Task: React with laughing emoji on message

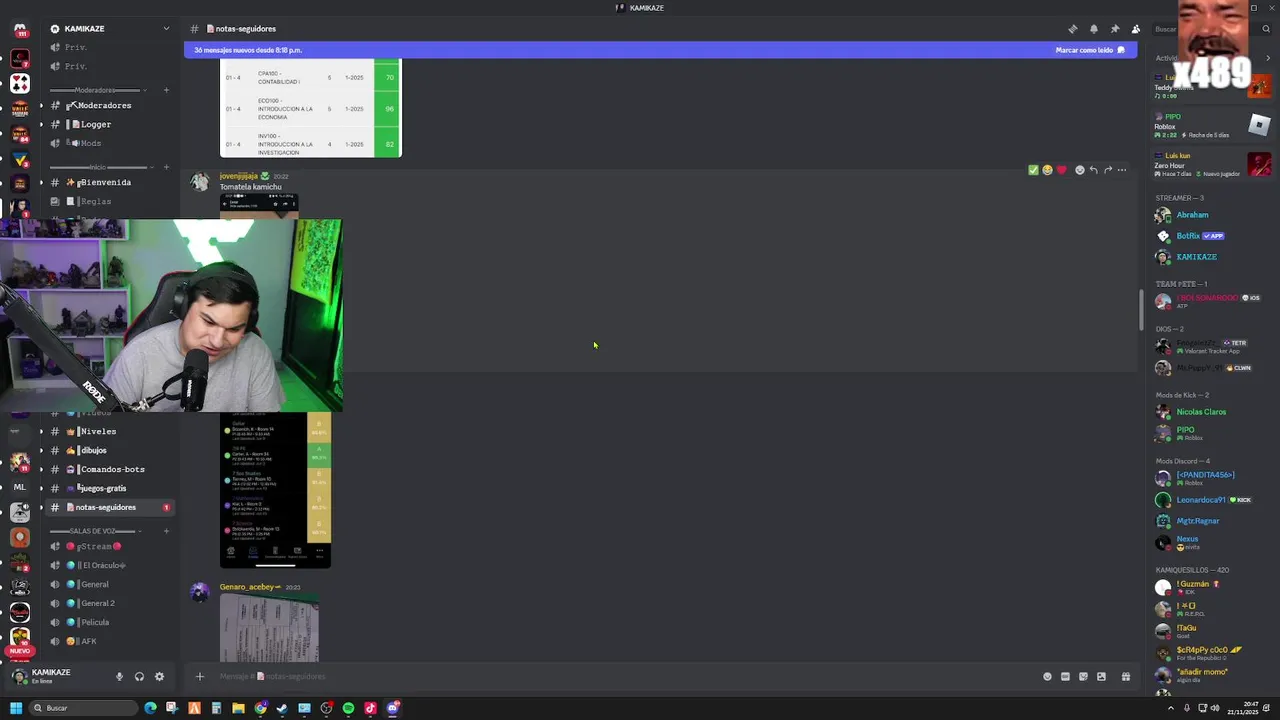Action: point(1047,170)
